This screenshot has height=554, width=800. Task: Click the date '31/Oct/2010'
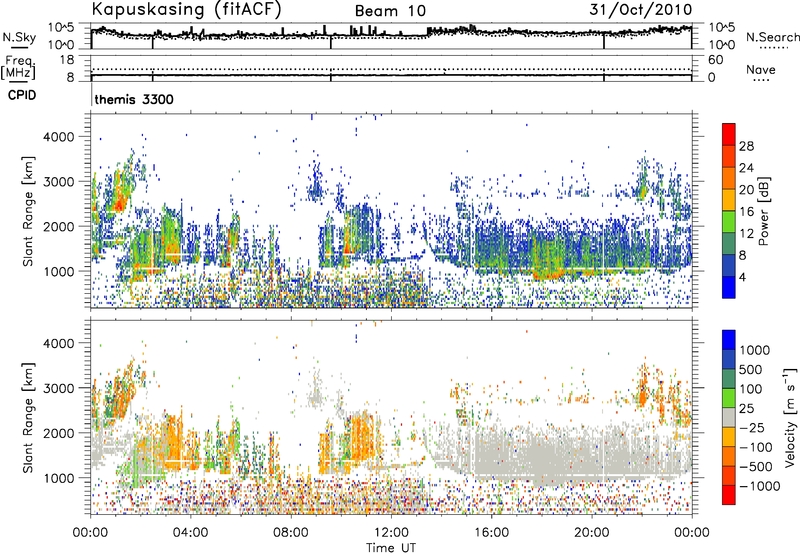pyautogui.click(x=641, y=10)
